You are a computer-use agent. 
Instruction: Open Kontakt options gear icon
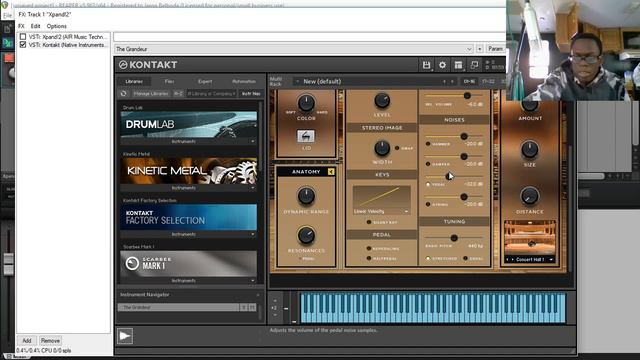click(442, 65)
